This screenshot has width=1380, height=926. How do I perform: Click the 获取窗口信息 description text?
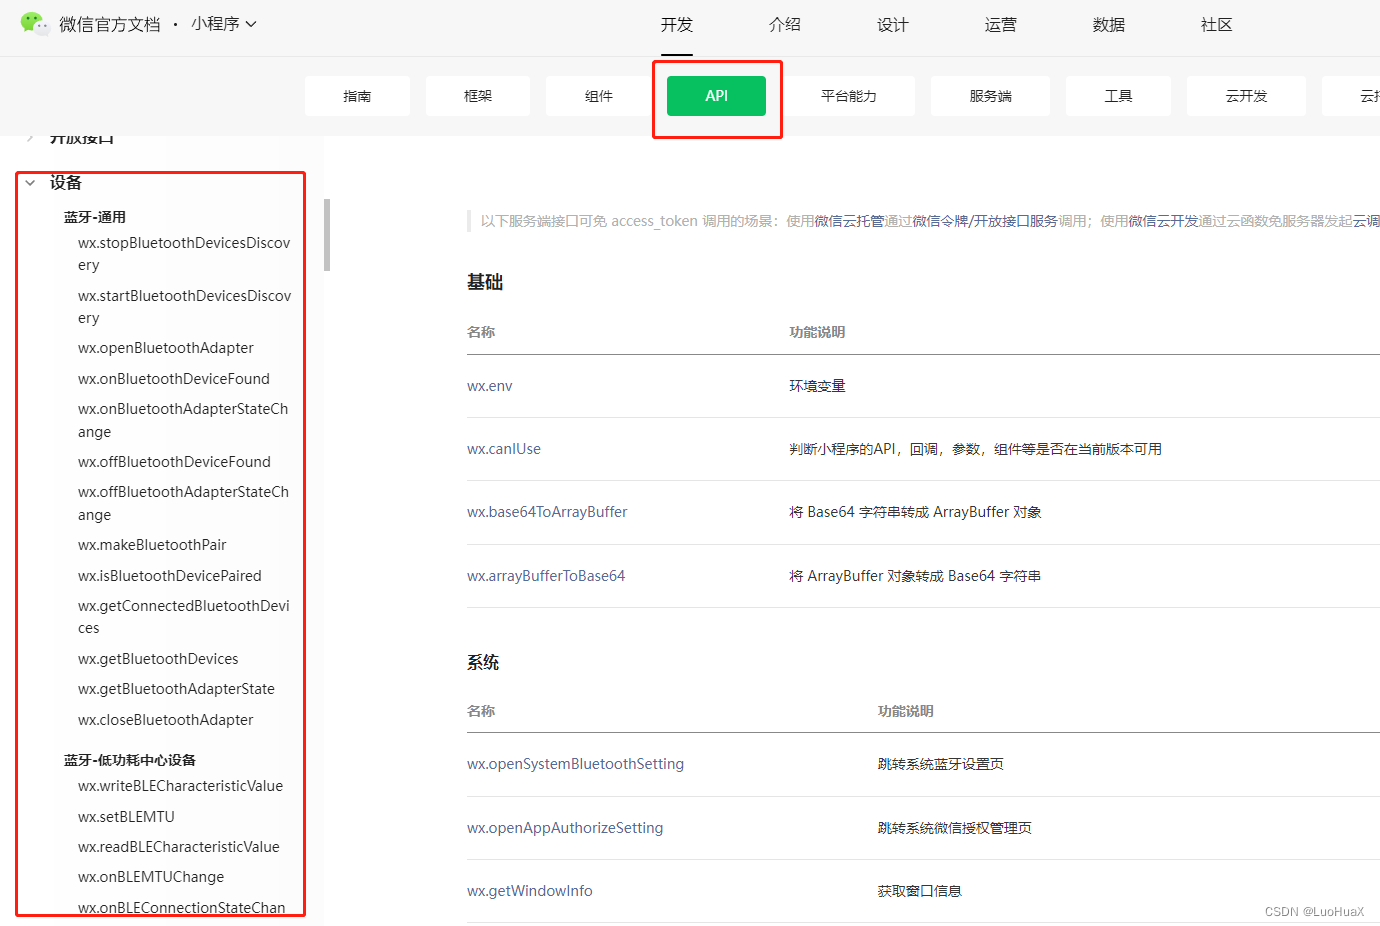[x=920, y=891]
